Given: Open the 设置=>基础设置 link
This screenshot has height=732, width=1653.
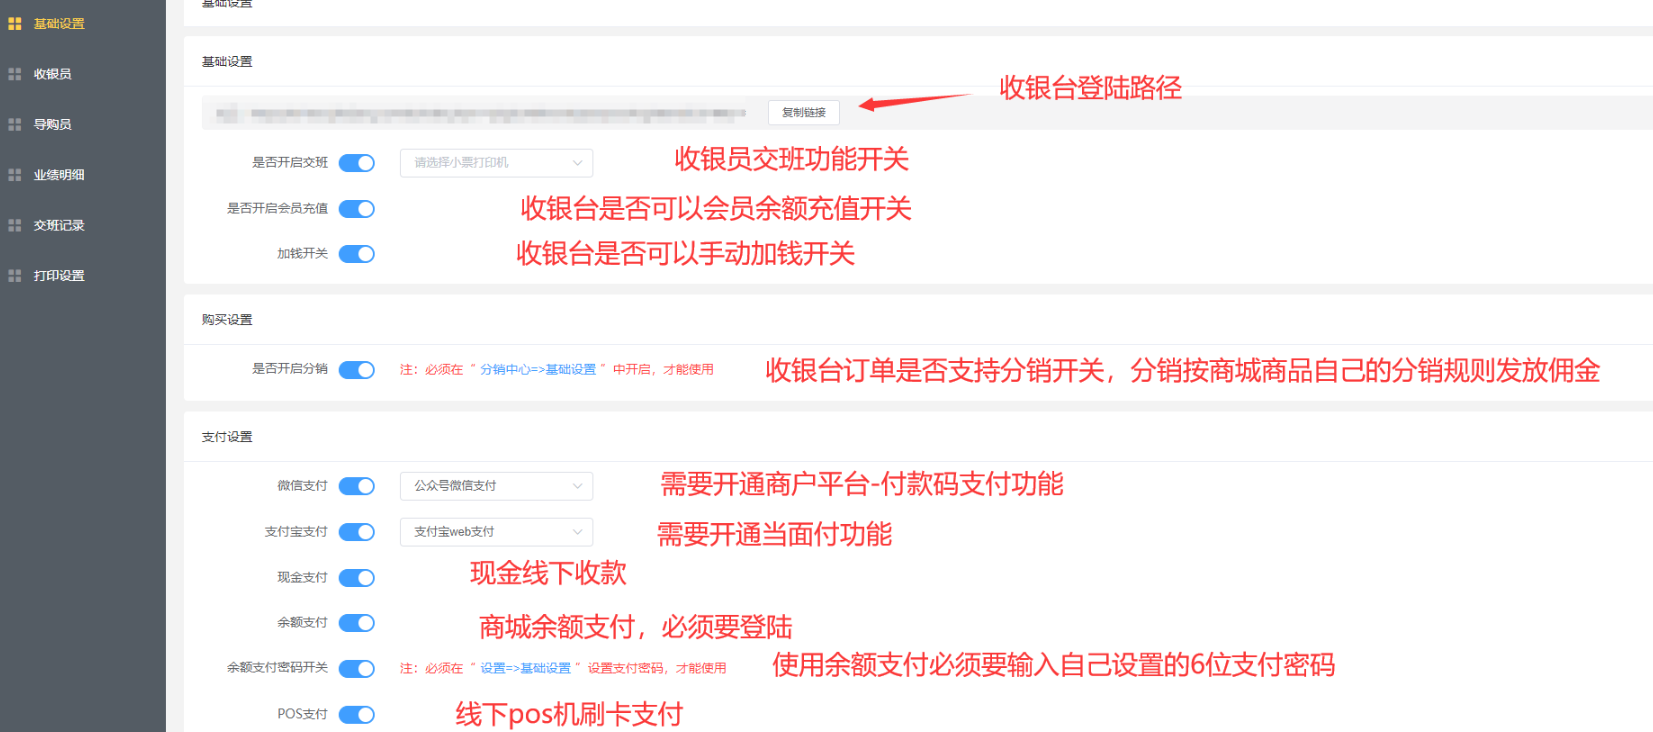Looking at the screenshot, I should click(x=525, y=668).
